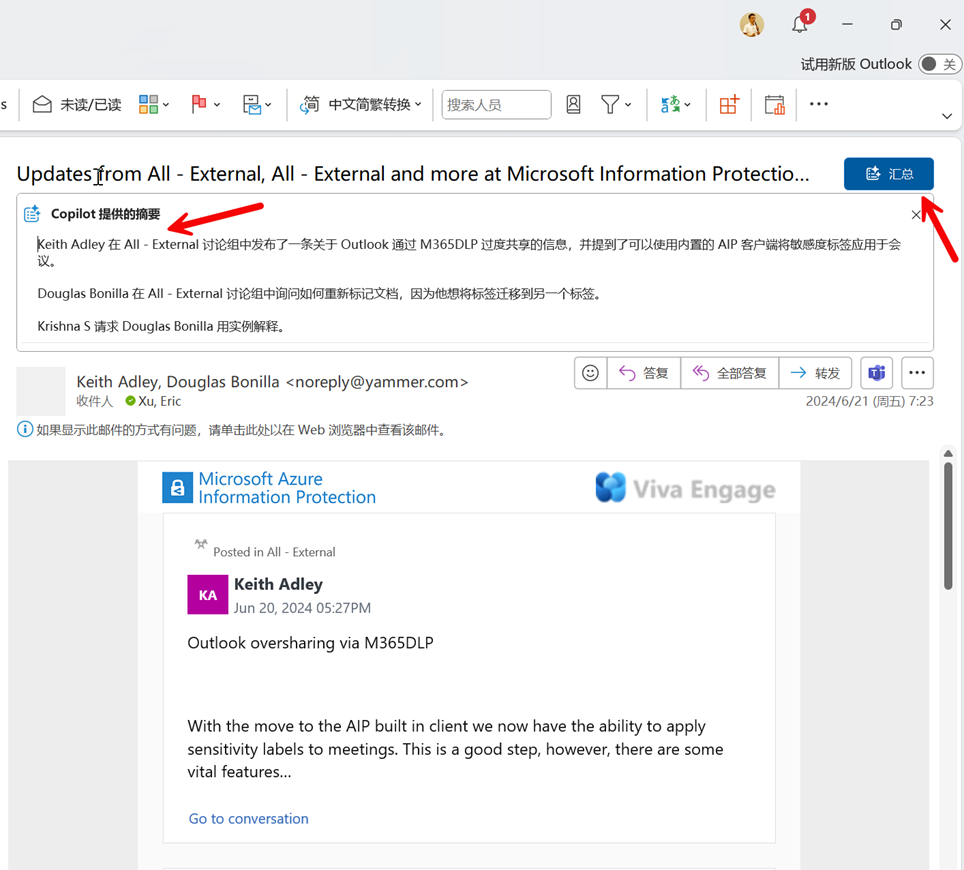Click recipient name Xu, Eric
The image size is (964, 870).
coord(159,401)
